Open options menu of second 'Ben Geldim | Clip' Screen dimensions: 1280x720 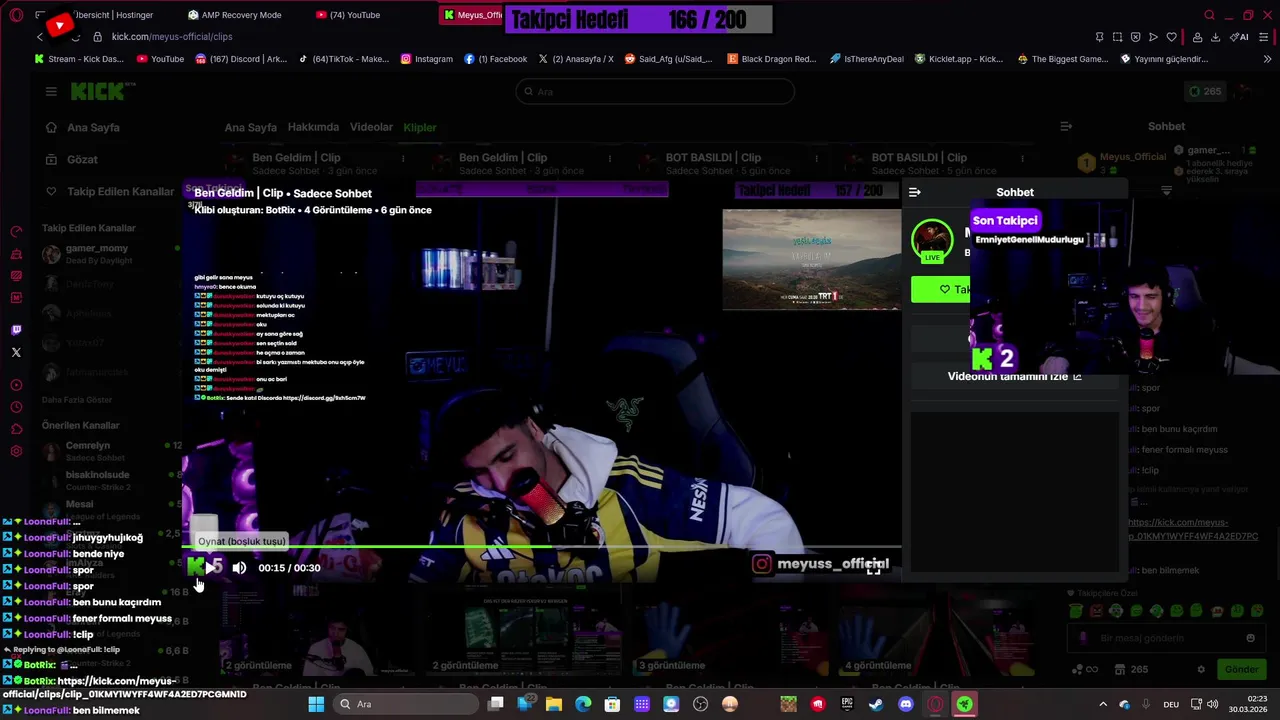tap(610, 158)
